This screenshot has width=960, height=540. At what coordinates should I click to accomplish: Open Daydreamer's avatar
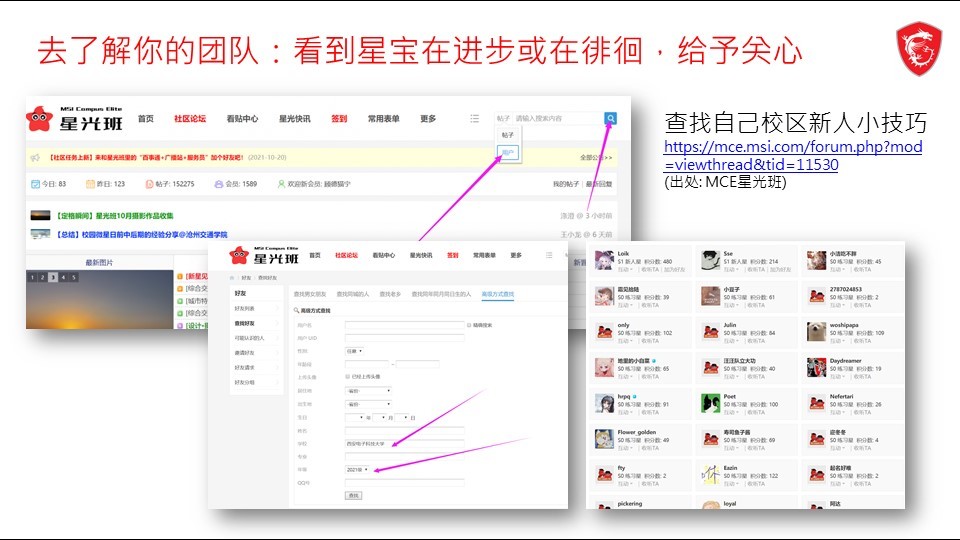(816, 367)
